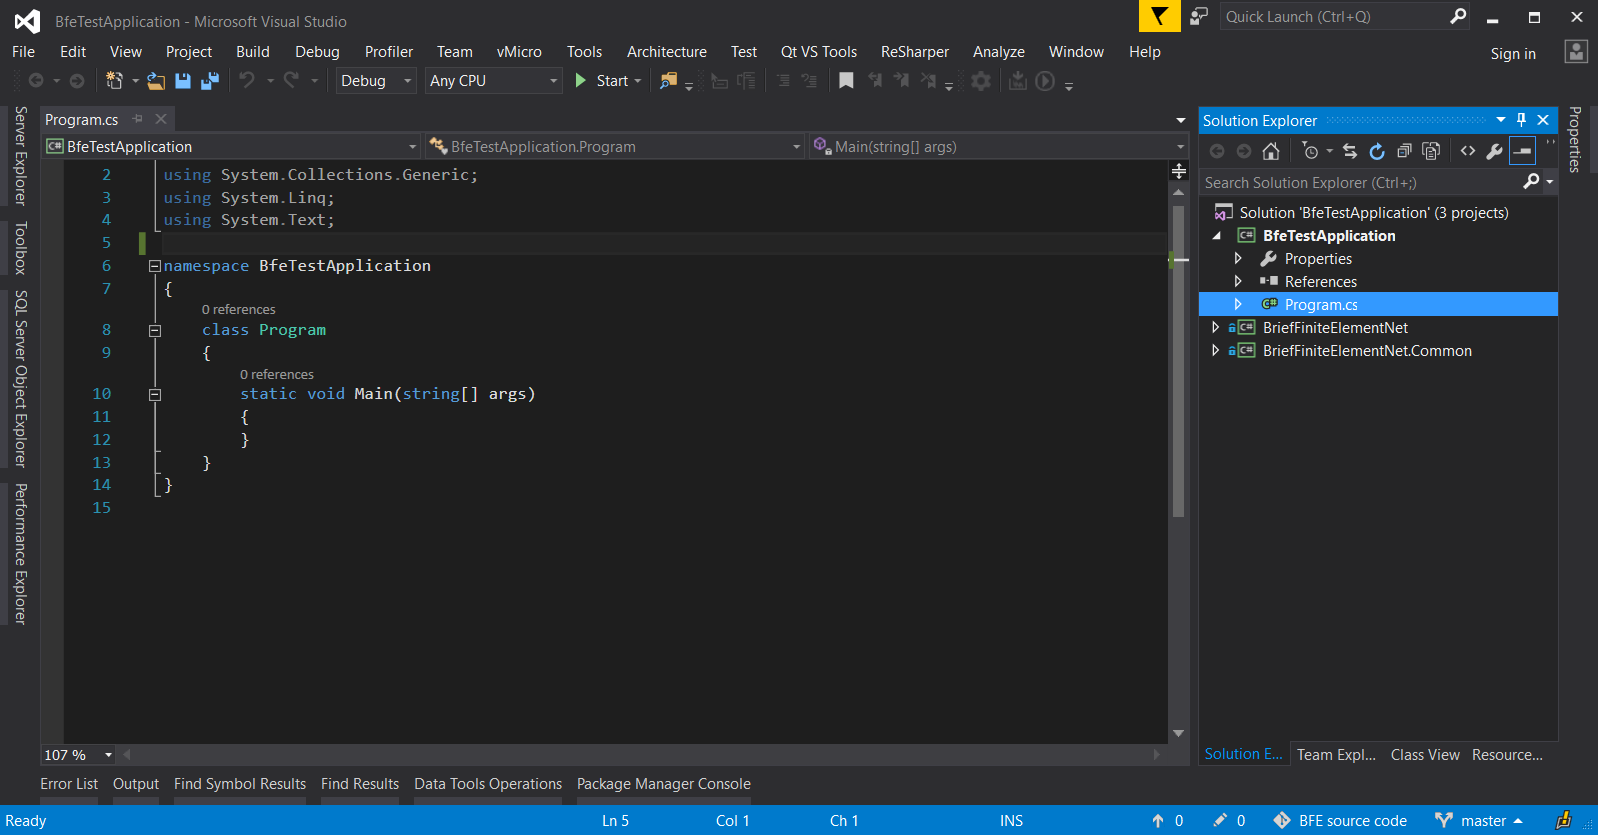Go to Home in Solution Explorer
Image resolution: width=1598 pixels, height=835 pixels.
[x=1271, y=151]
